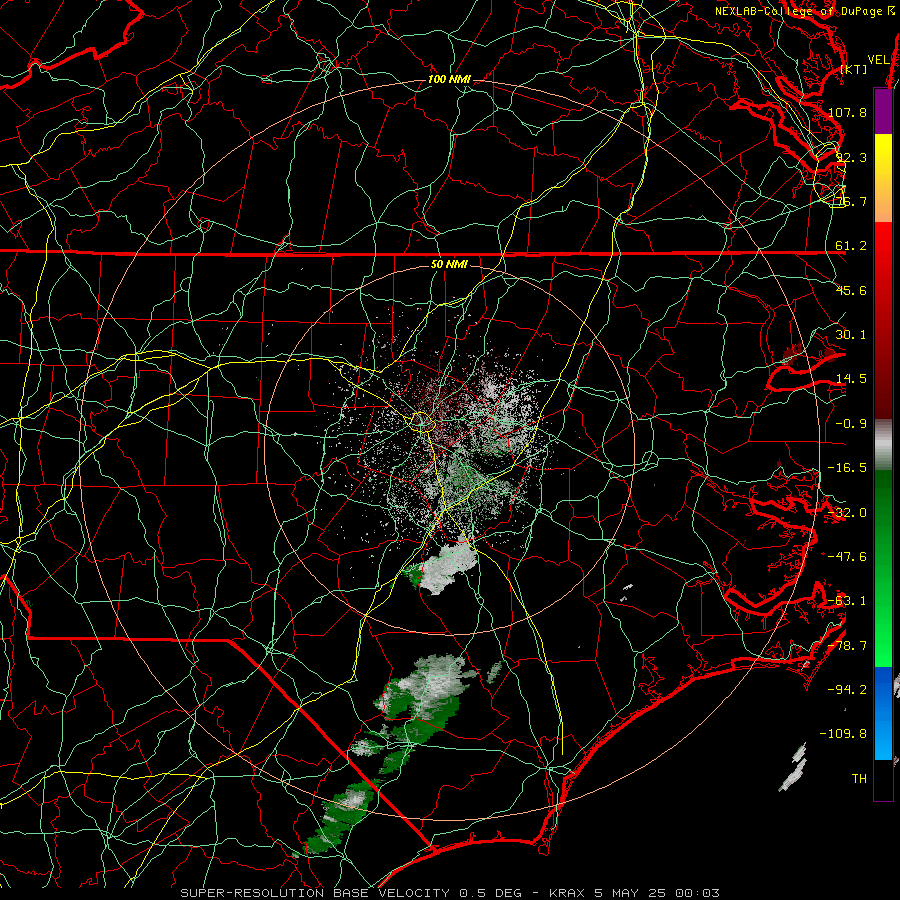This screenshot has width=900, height=900.
Task: Pick the blue segment of the color bar
Action: click(x=883, y=713)
